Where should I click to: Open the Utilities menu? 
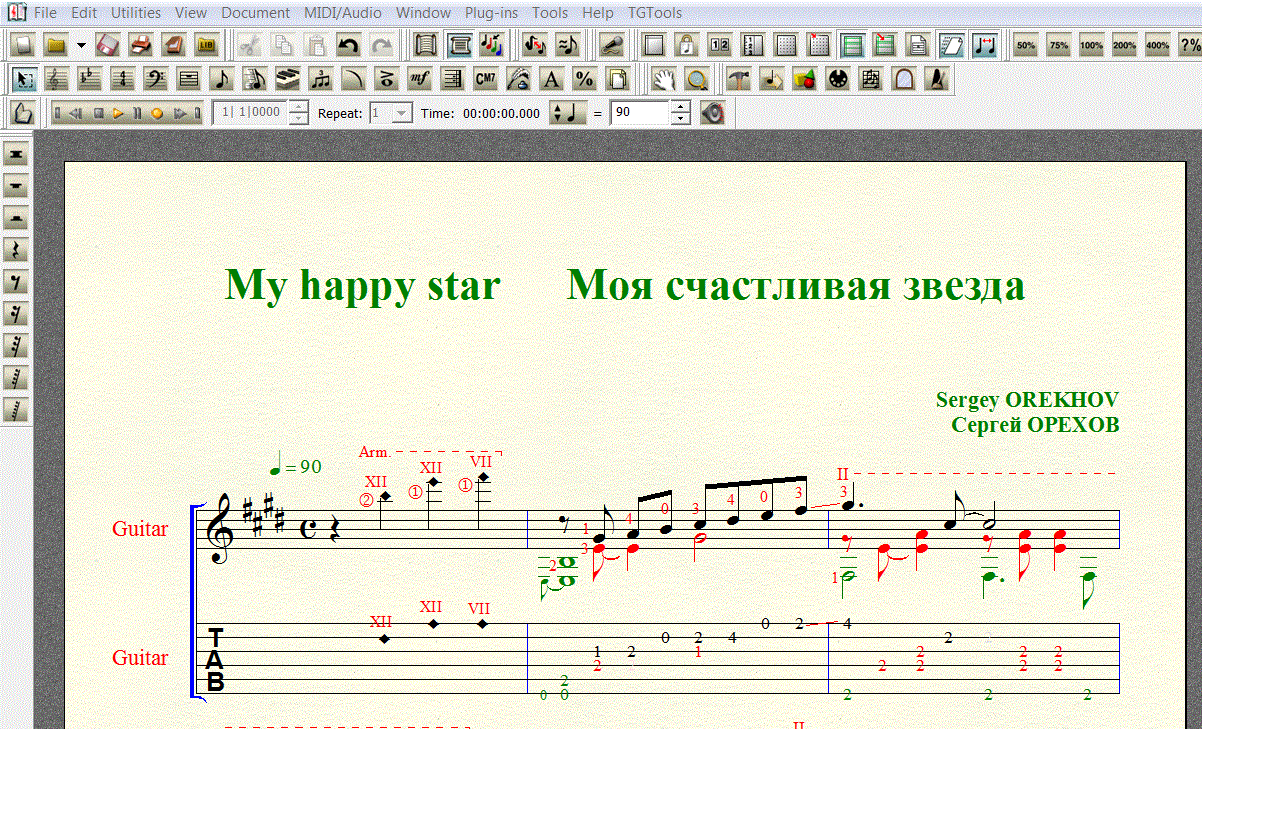pos(136,13)
